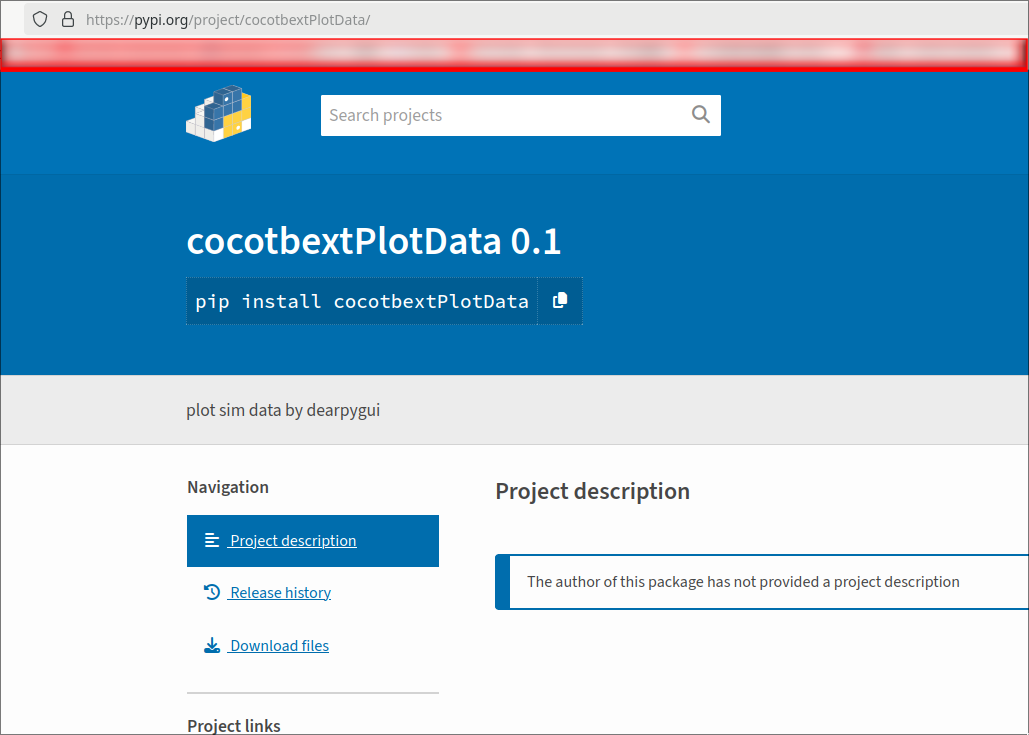Click the cocotbextPlotData 0.1 title
1029x735 pixels.
(x=373, y=242)
